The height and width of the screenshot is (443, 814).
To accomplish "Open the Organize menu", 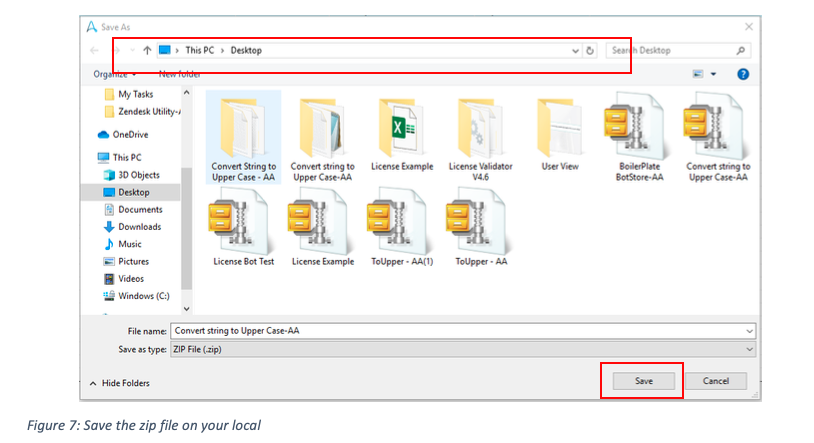I will point(115,74).
